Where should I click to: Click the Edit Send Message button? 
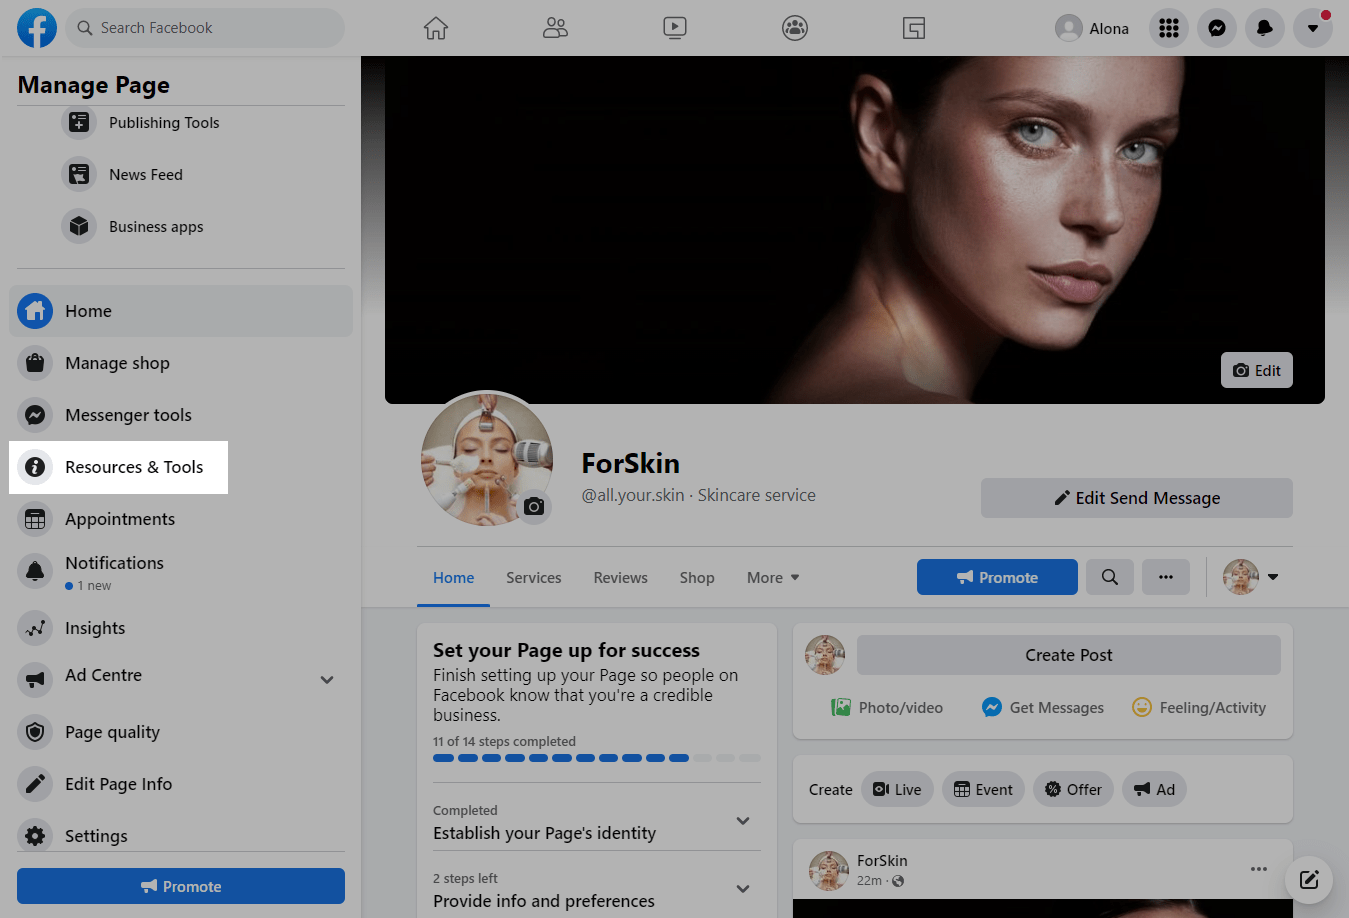coord(1137,498)
